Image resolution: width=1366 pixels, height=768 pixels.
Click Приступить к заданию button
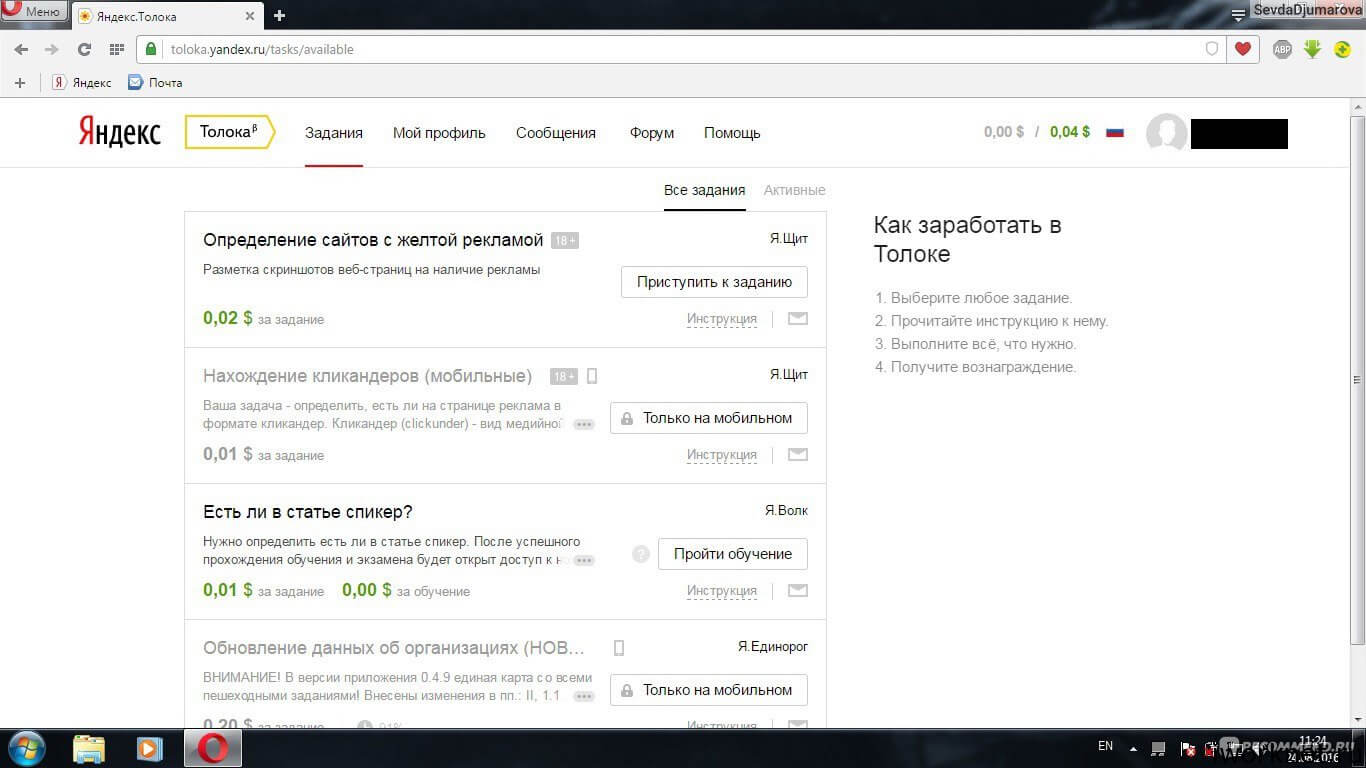(x=714, y=282)
